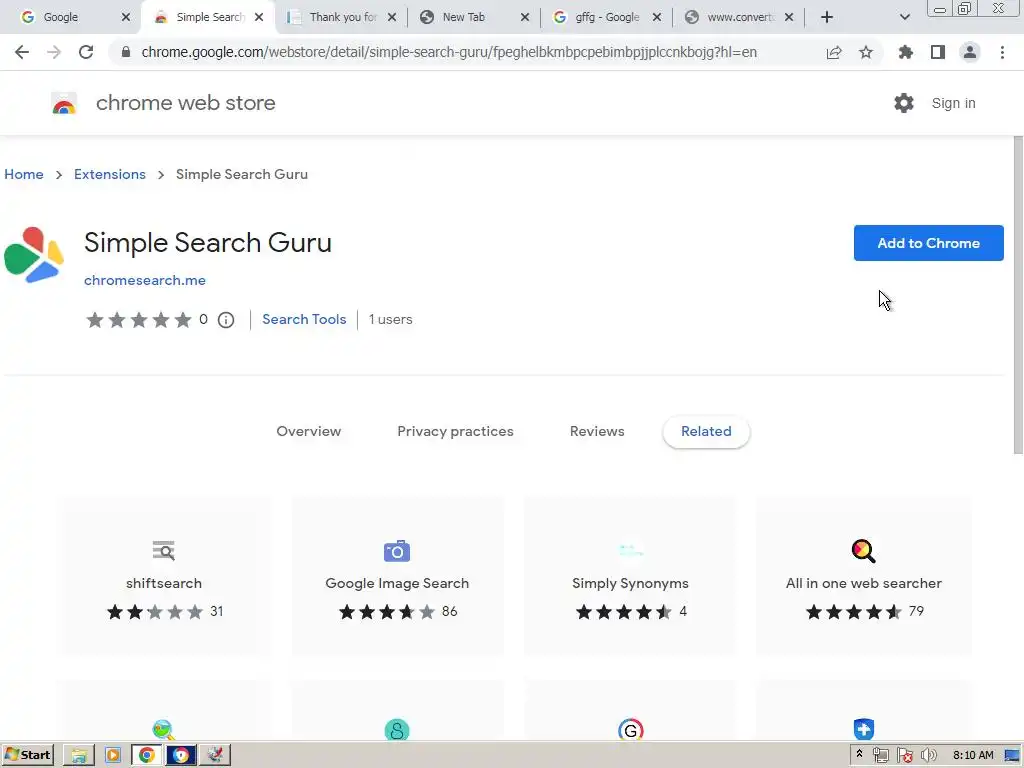Open the Chrome profile avatar
Viewport: 1024px width, 768px height.
[x=970, y=52]
